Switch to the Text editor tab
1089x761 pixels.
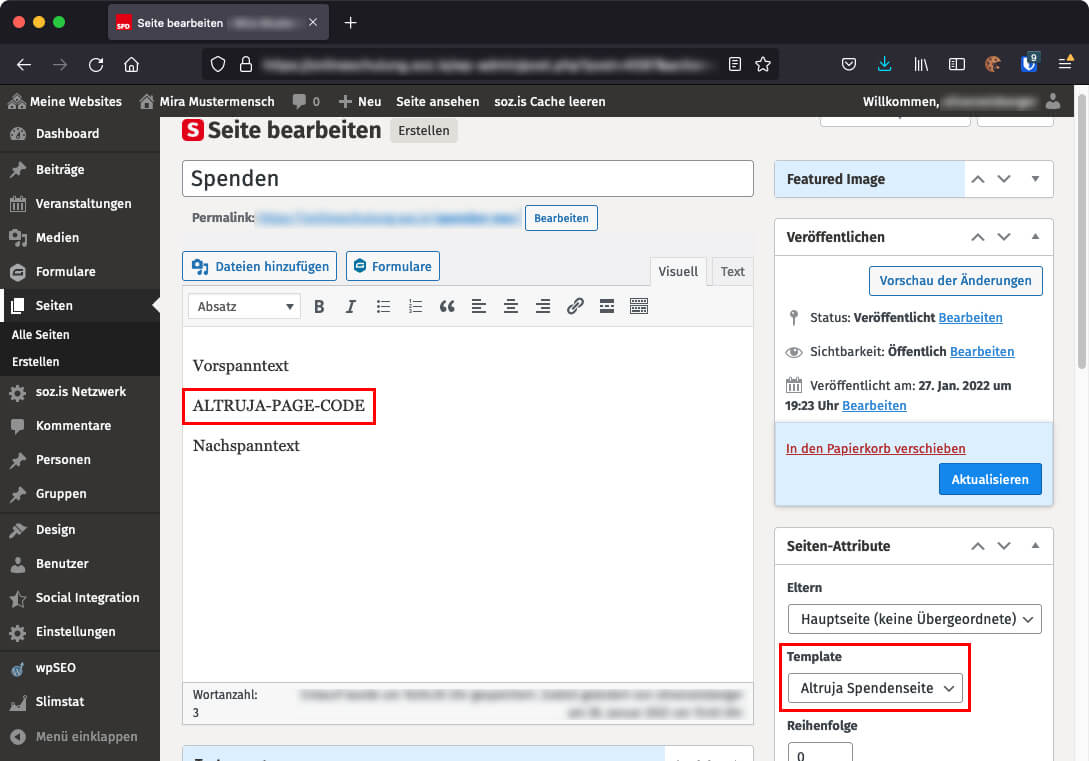[x=731, y=271]
